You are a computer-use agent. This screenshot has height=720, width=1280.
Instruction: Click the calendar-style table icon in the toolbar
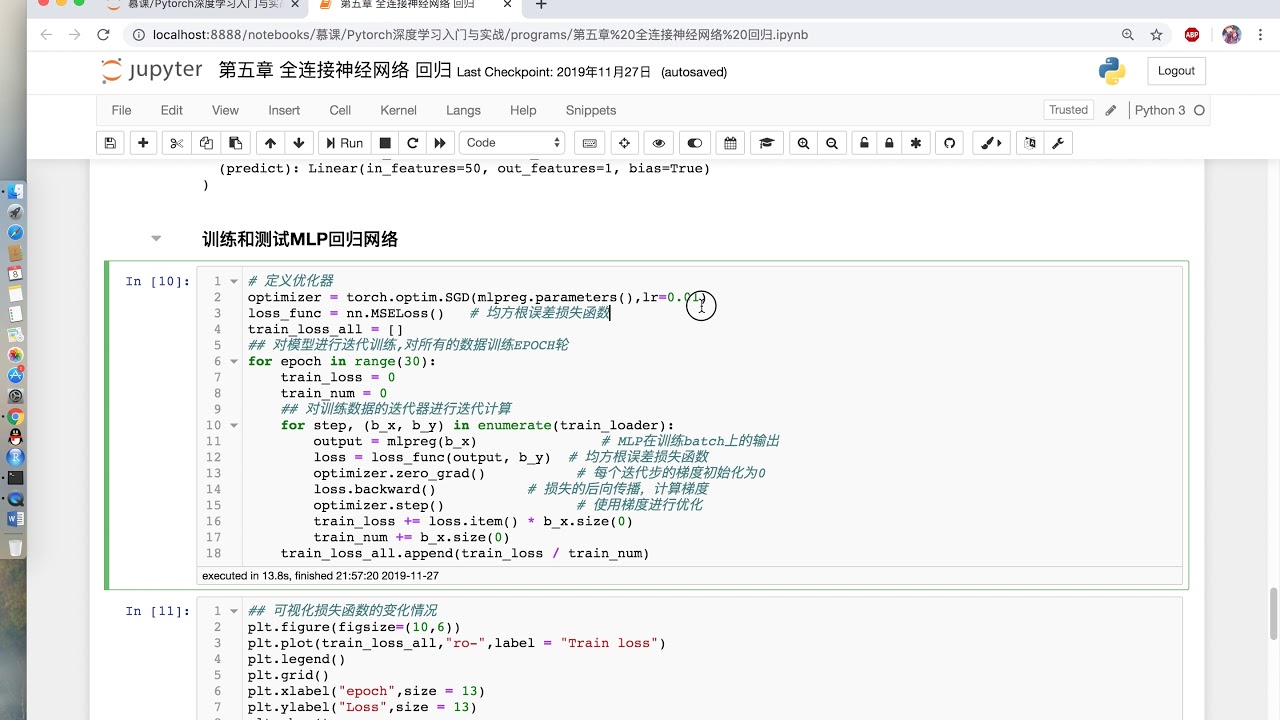(730, 143)
